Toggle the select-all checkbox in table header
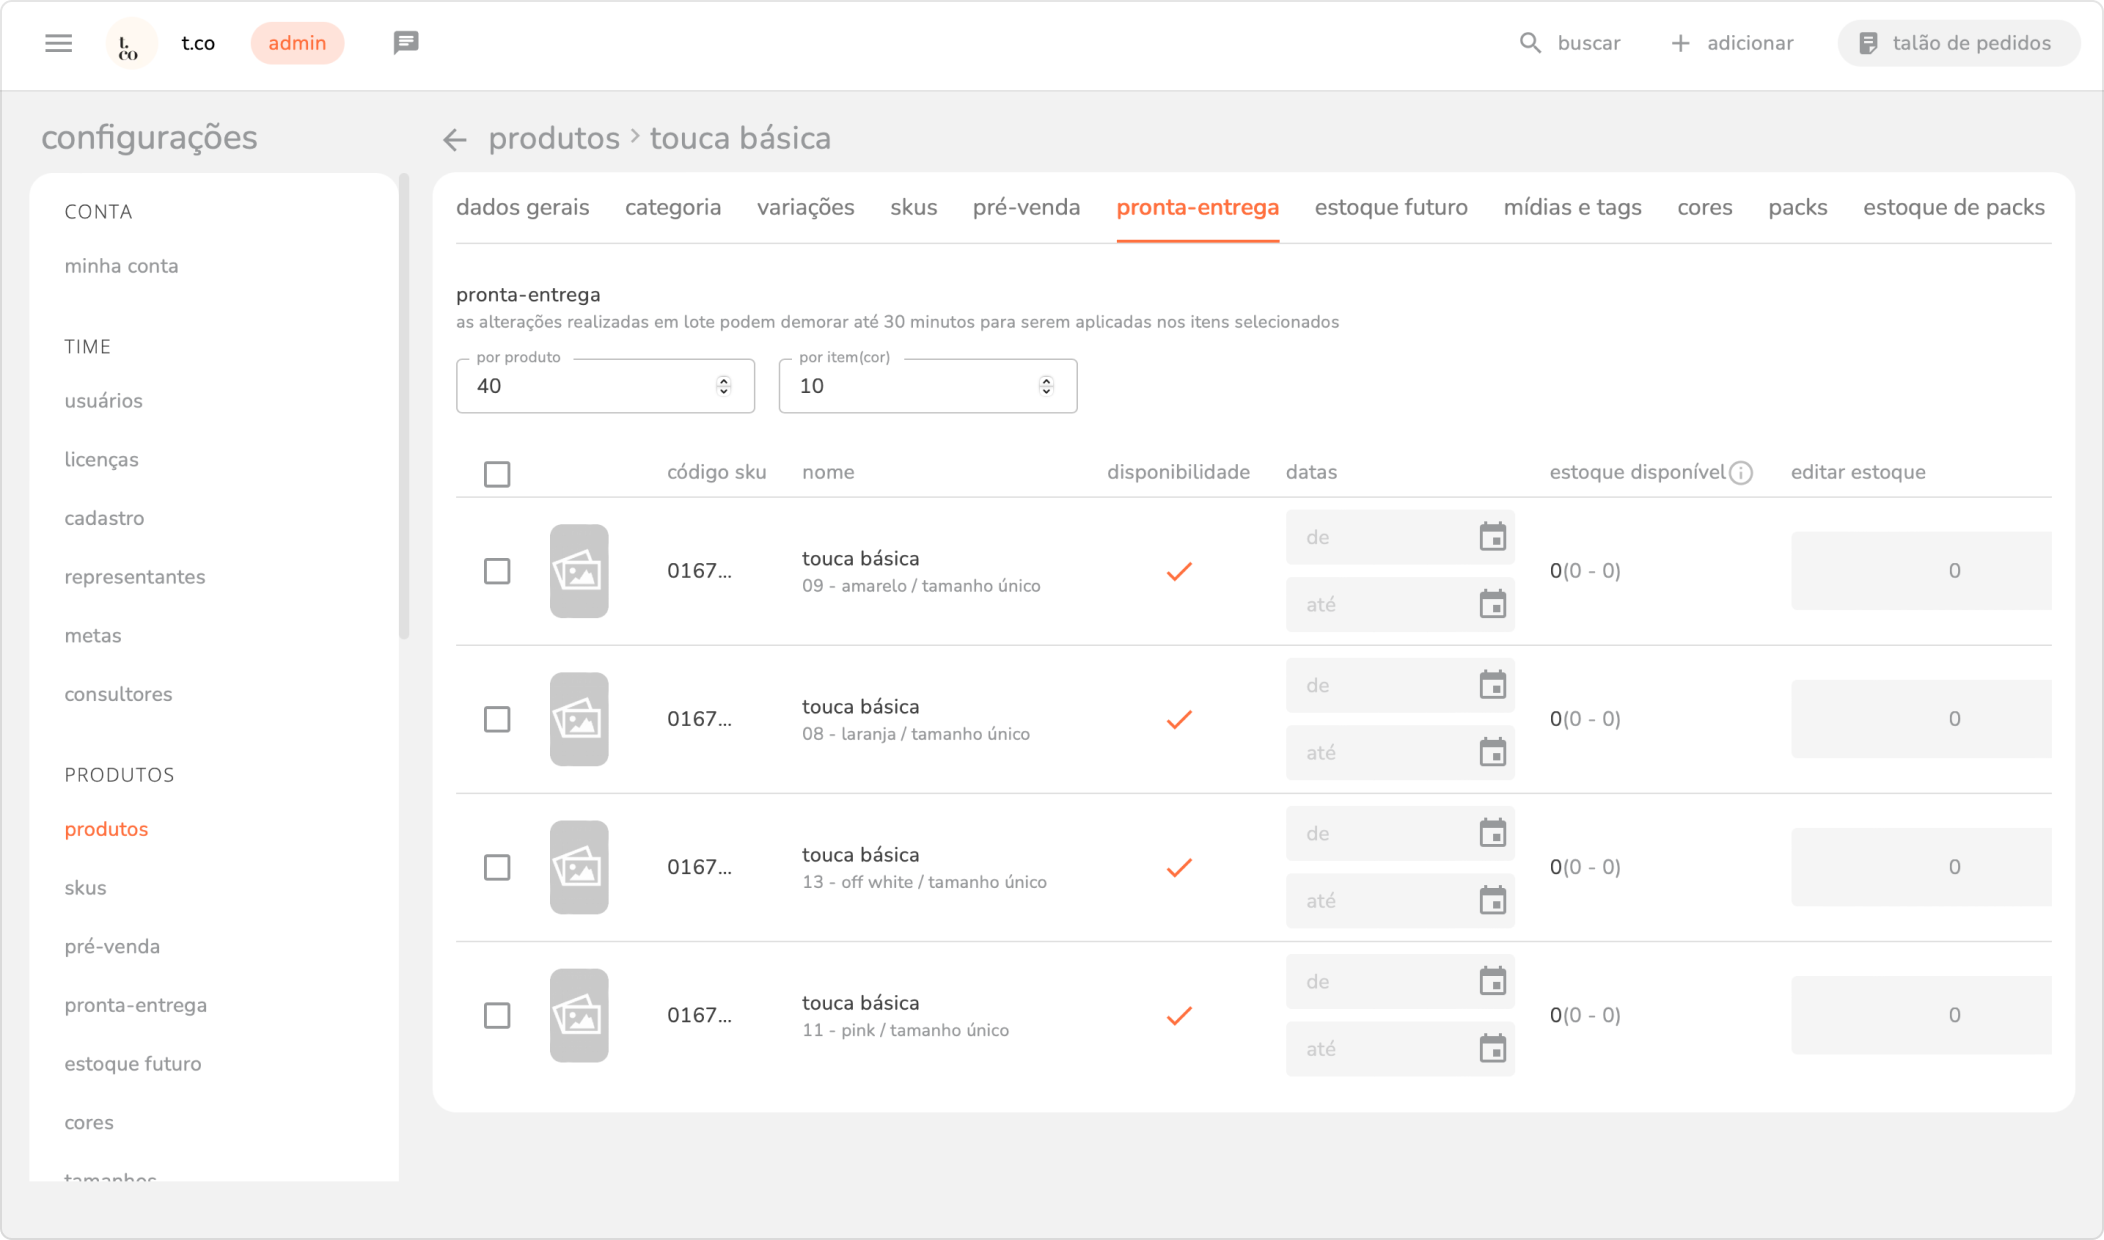 [497, 474]
